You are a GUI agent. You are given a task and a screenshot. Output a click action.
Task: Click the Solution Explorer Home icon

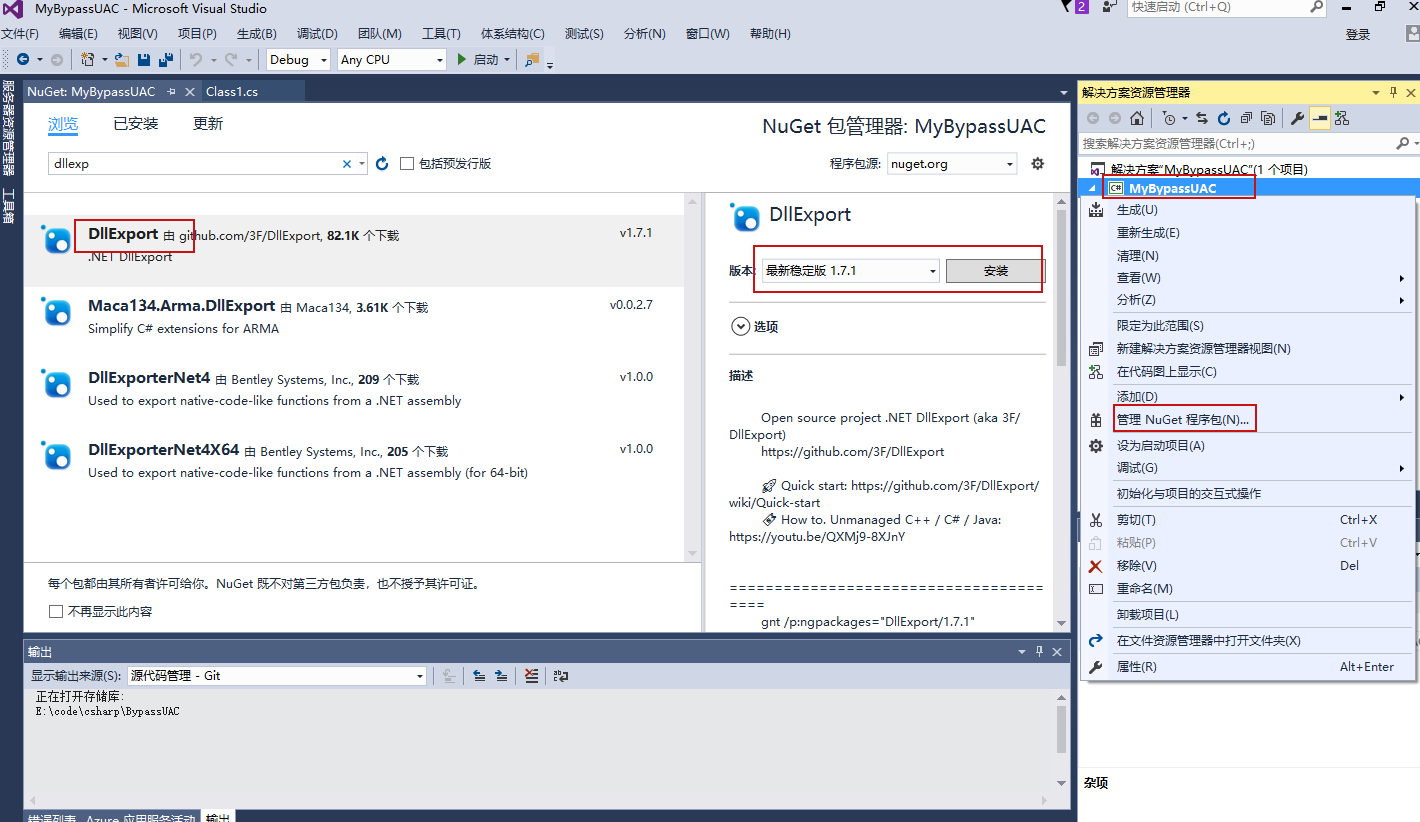click(x=1137, y=118)
